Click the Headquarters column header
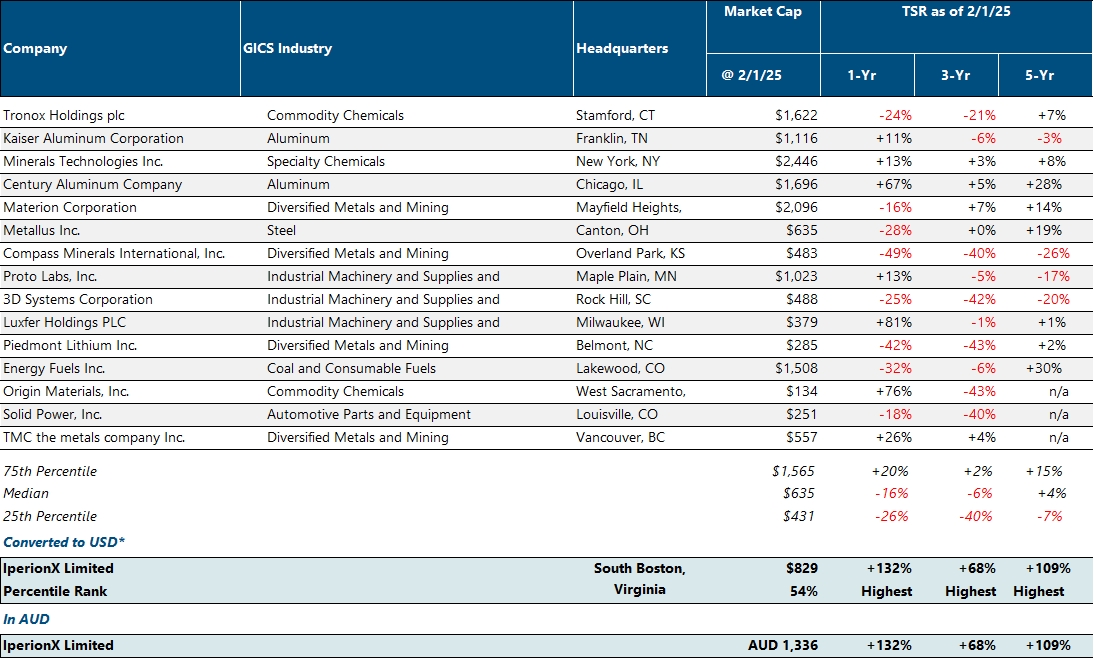Viewport: 1094px width, 659px height. coord(622,49)
